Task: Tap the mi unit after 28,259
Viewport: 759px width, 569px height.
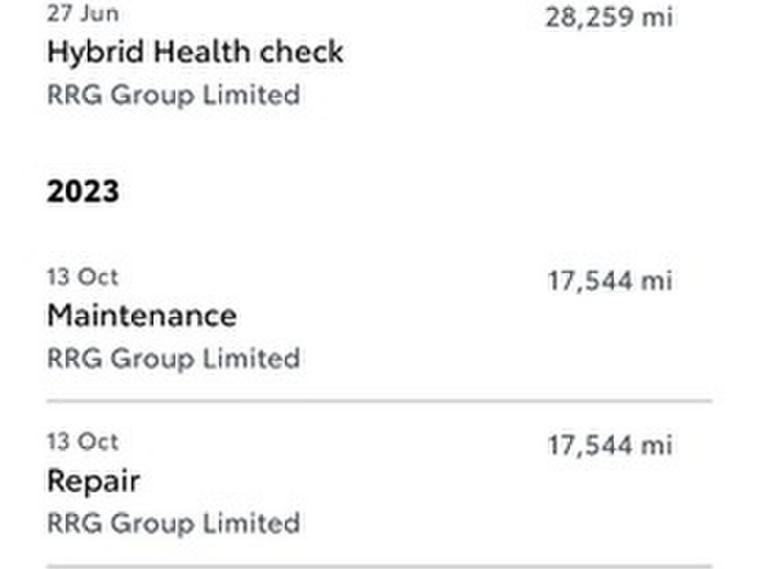Action: point(657,17)
